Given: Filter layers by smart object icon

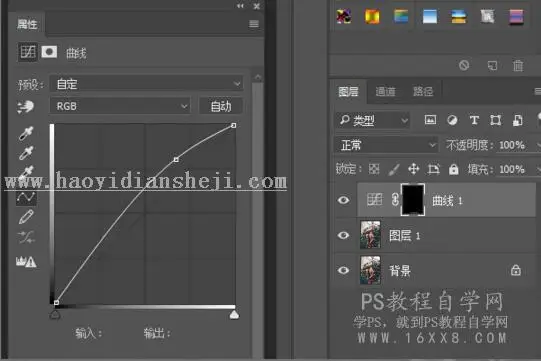Looking at the screenshot, I should coord(518,120).
